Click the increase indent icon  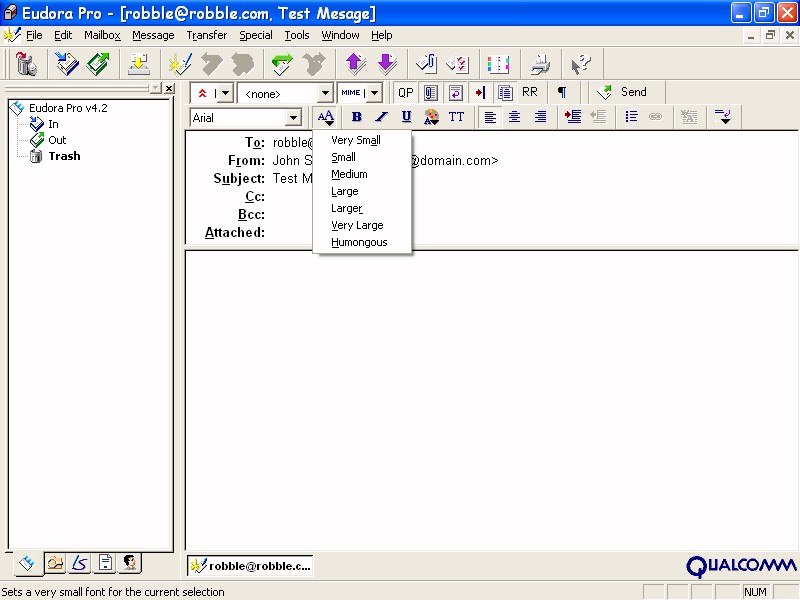tap(573, 117)
